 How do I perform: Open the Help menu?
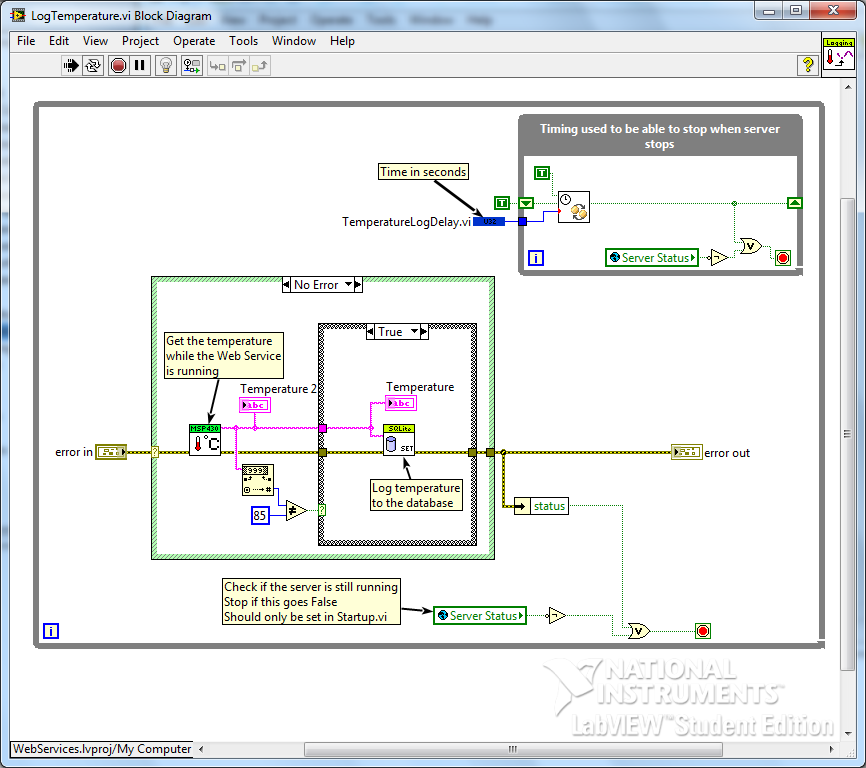[x=342, y=41]
